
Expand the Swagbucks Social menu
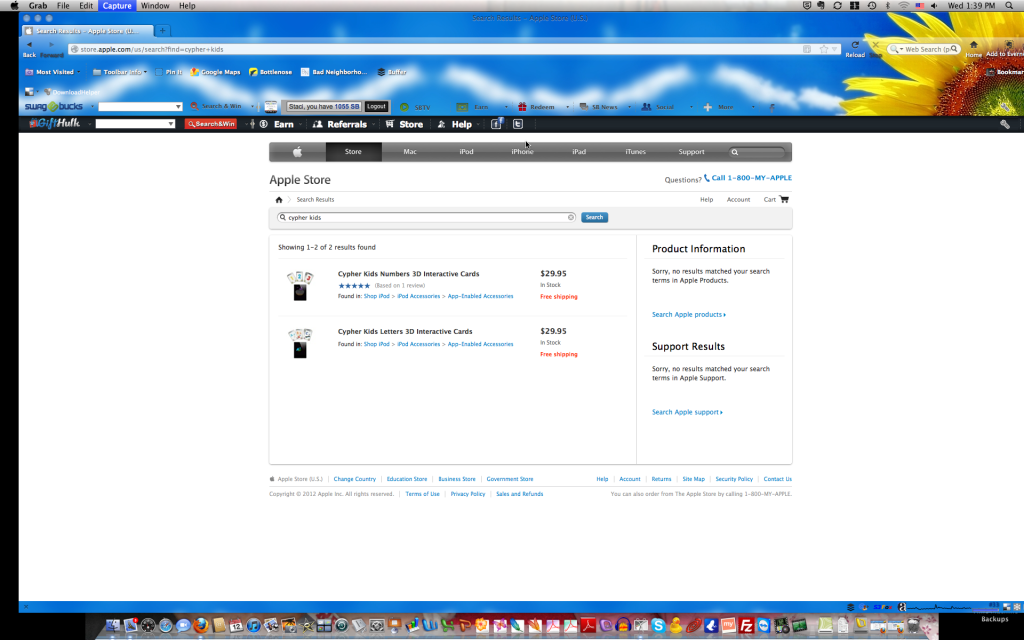pos(691,107)
